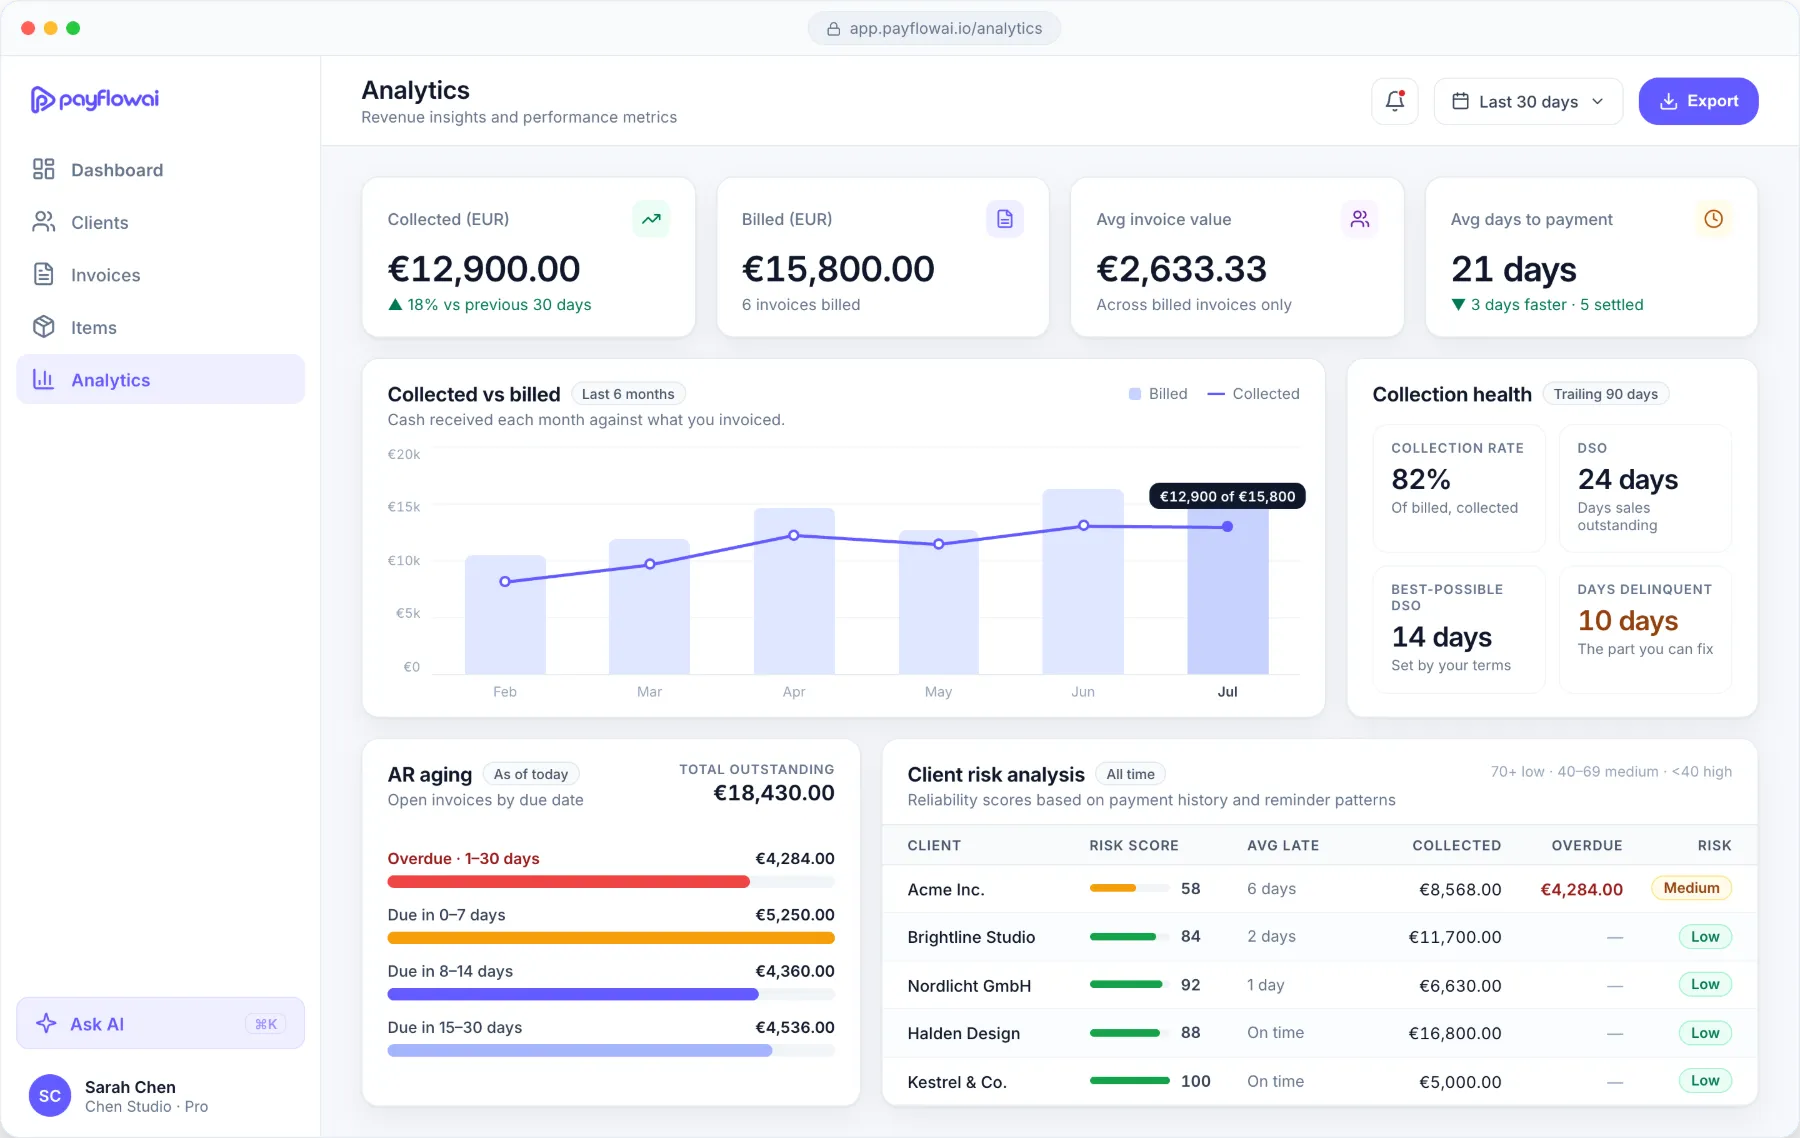1800x1138 pixels.
Task: Go to Clients section
Action: click(x=161, y=222)
